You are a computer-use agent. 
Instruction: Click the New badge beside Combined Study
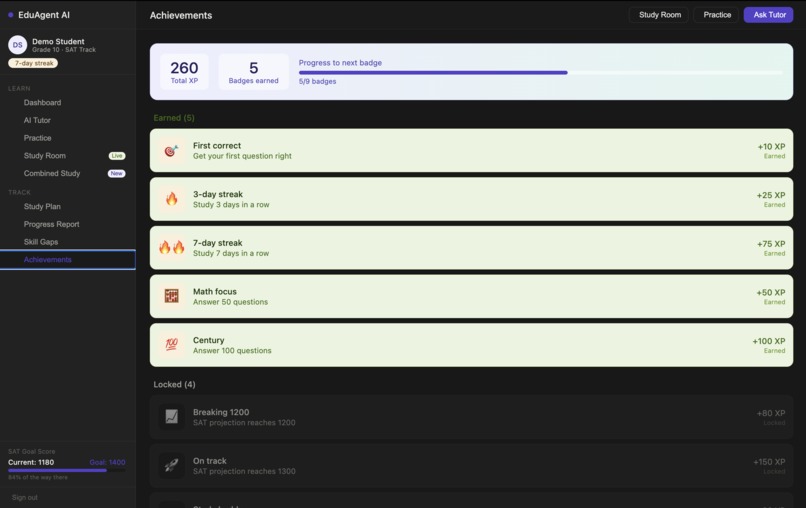tap(117, 173)
